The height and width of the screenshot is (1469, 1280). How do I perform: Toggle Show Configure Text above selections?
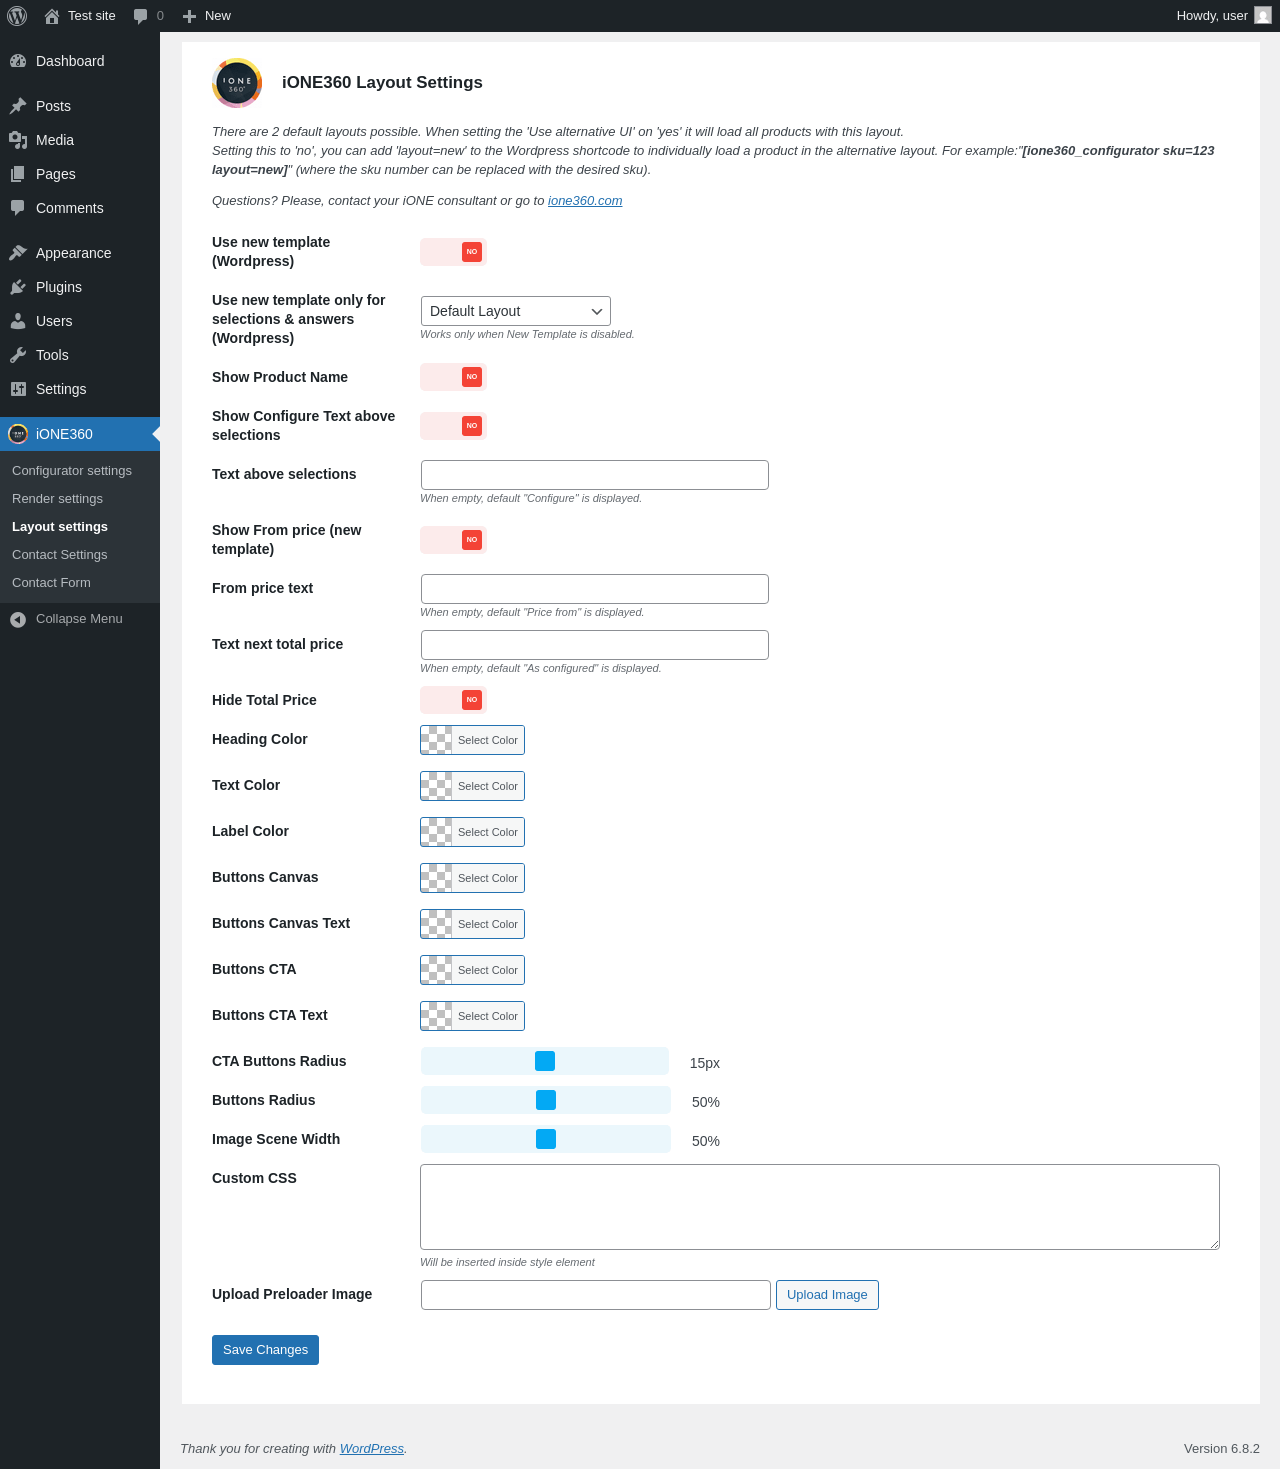click(453, 426)
